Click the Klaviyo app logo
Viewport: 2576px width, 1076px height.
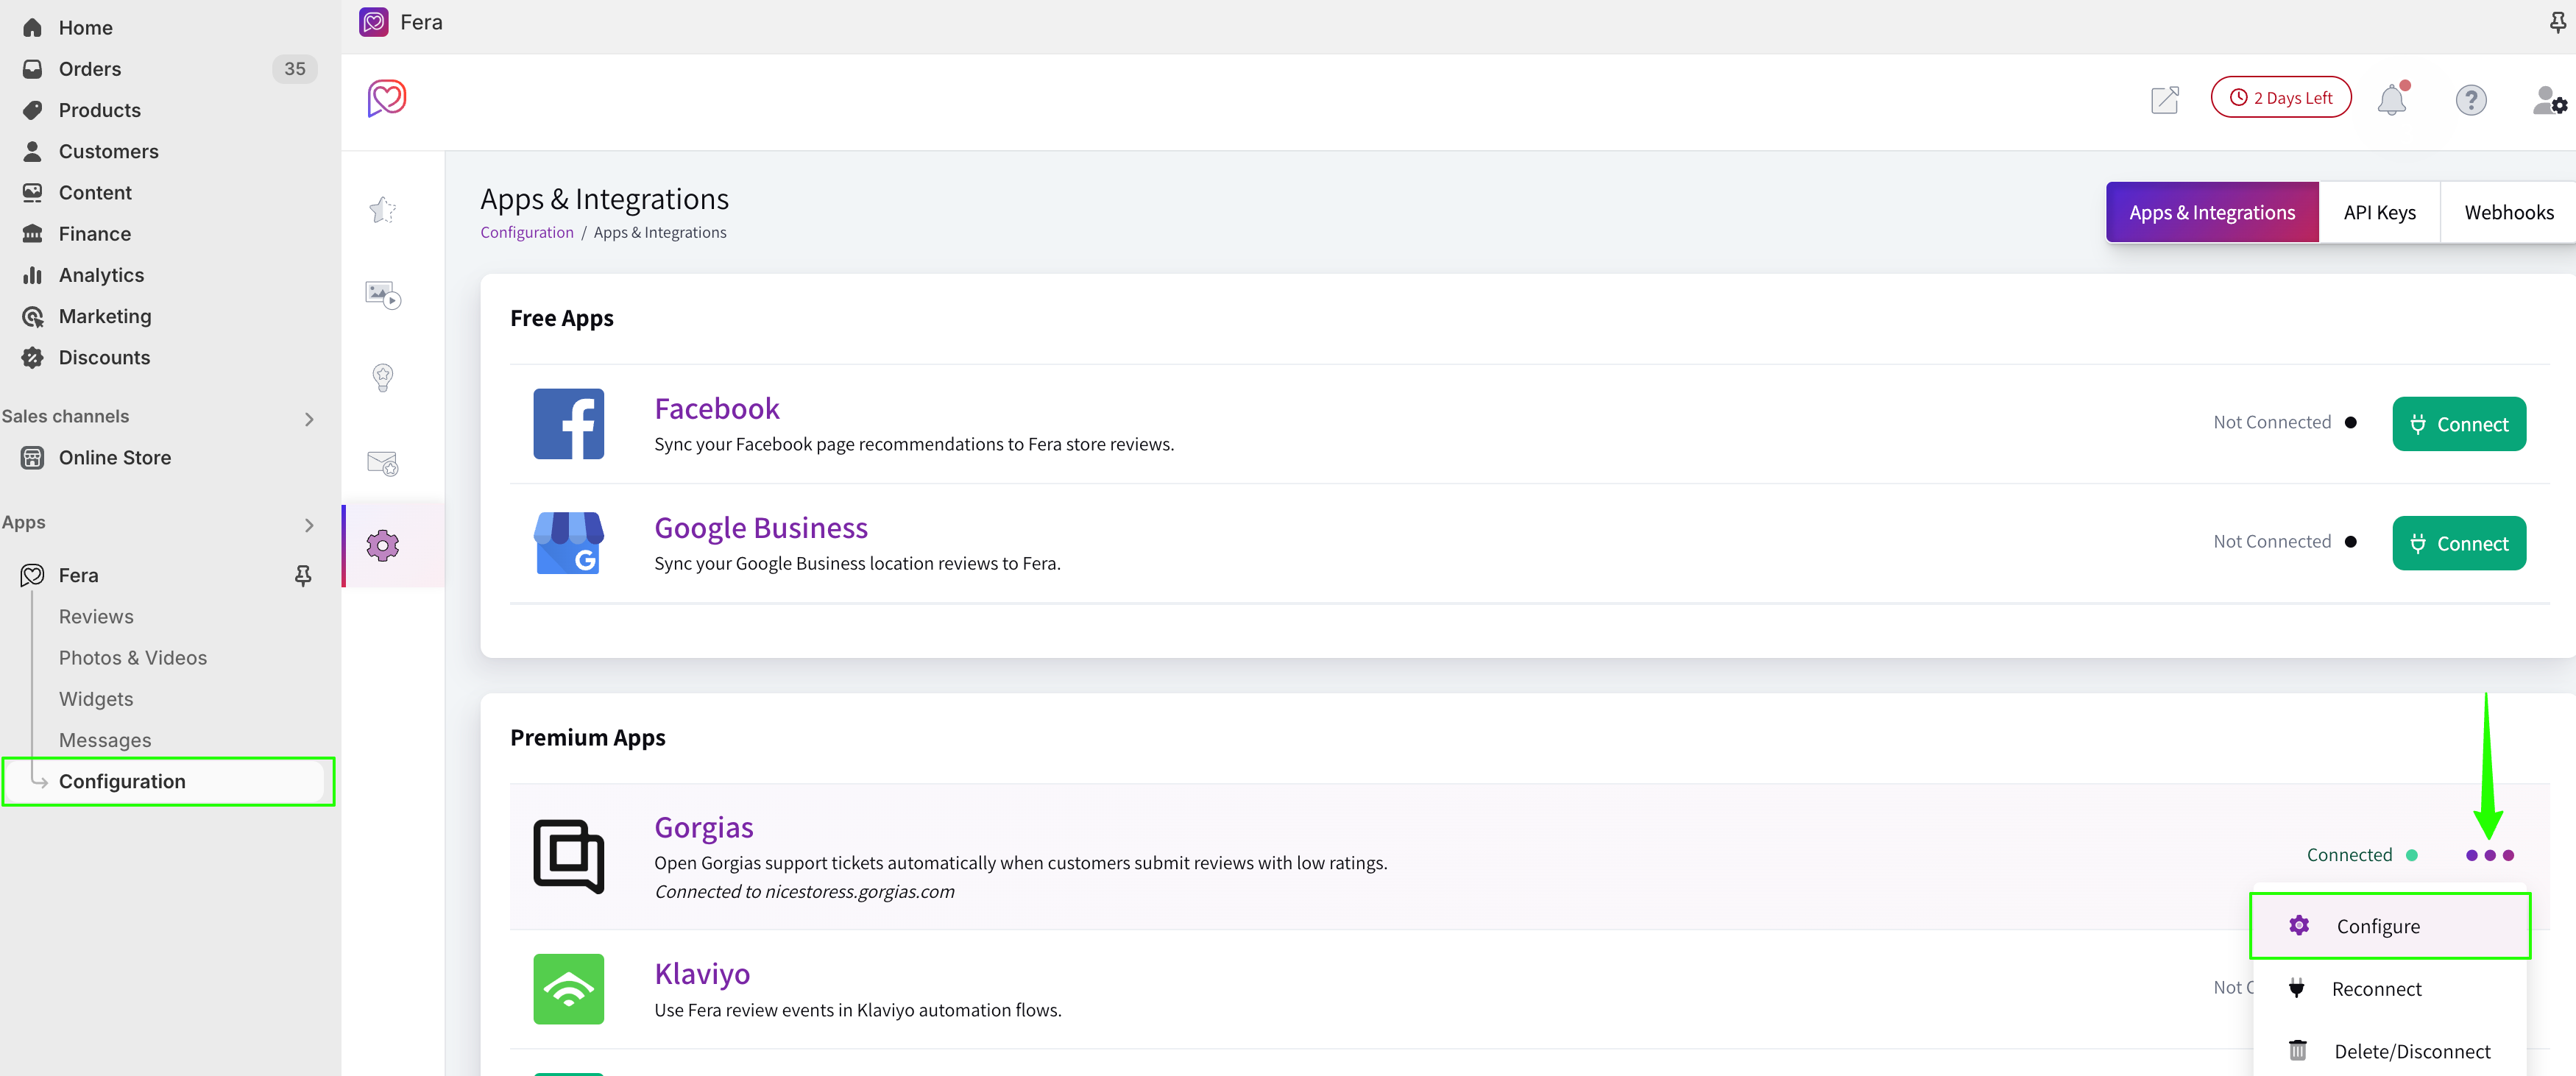(569, 989)
